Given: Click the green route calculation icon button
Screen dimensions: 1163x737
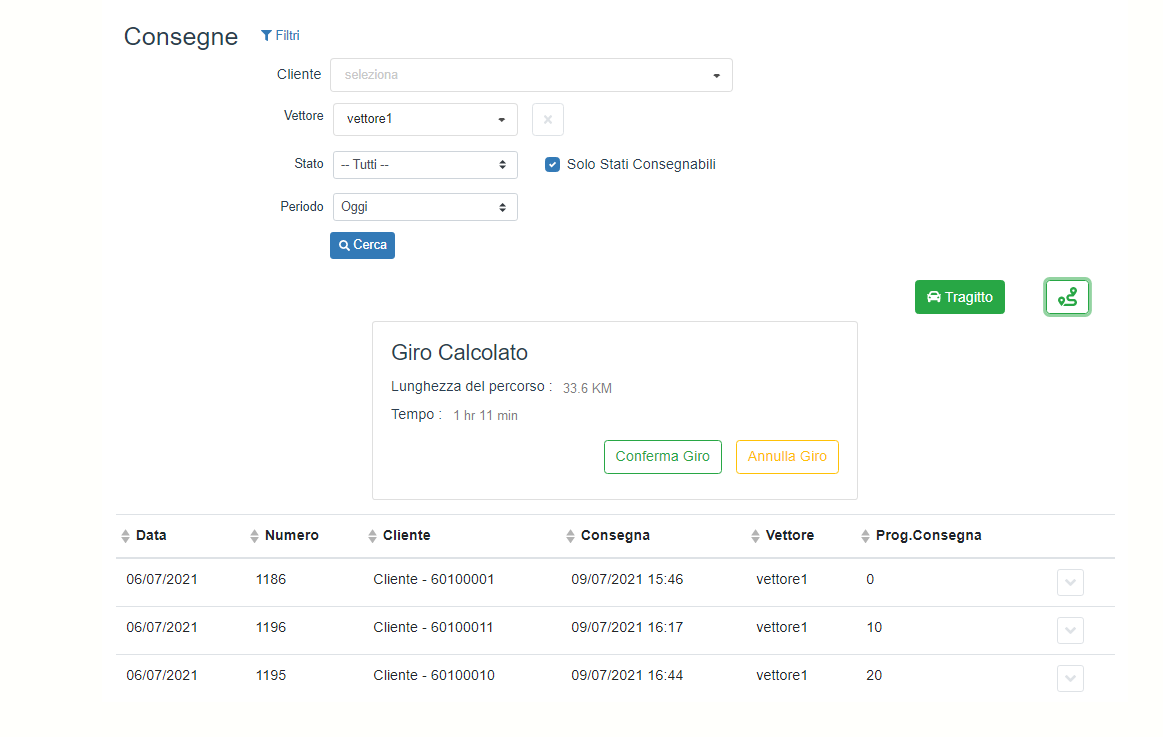Looking at the screenshot, I should 1067,297.
